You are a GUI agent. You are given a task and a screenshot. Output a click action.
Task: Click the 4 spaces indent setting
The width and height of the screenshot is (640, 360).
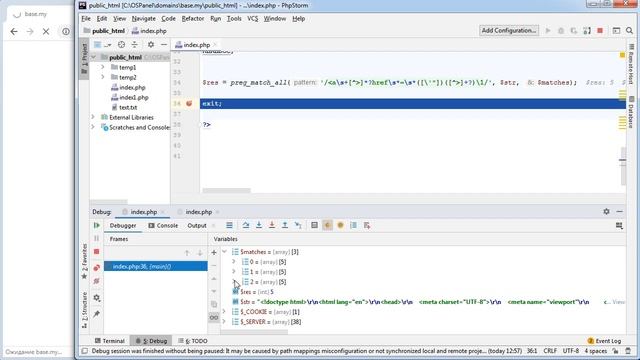[596, 351]
